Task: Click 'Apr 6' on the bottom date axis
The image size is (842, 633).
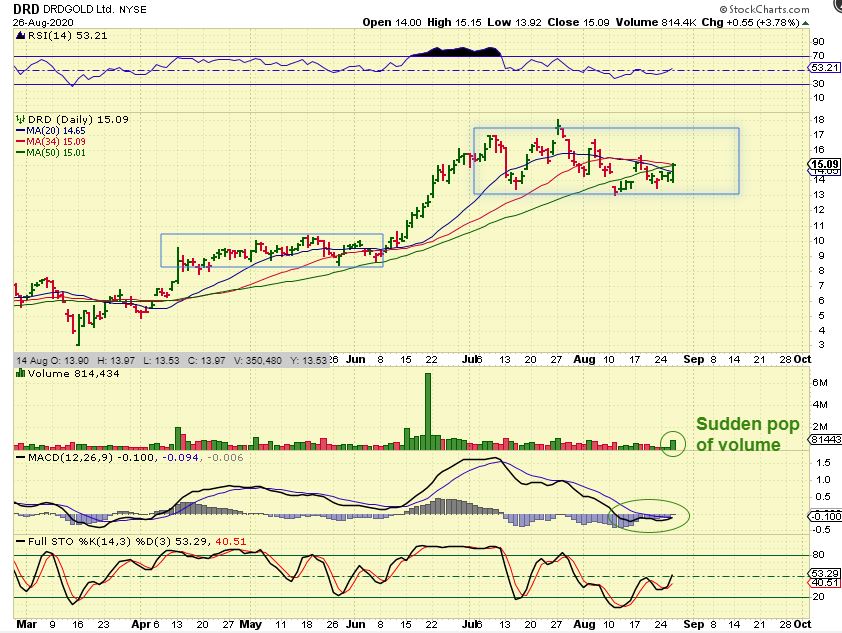Action: 146,624
